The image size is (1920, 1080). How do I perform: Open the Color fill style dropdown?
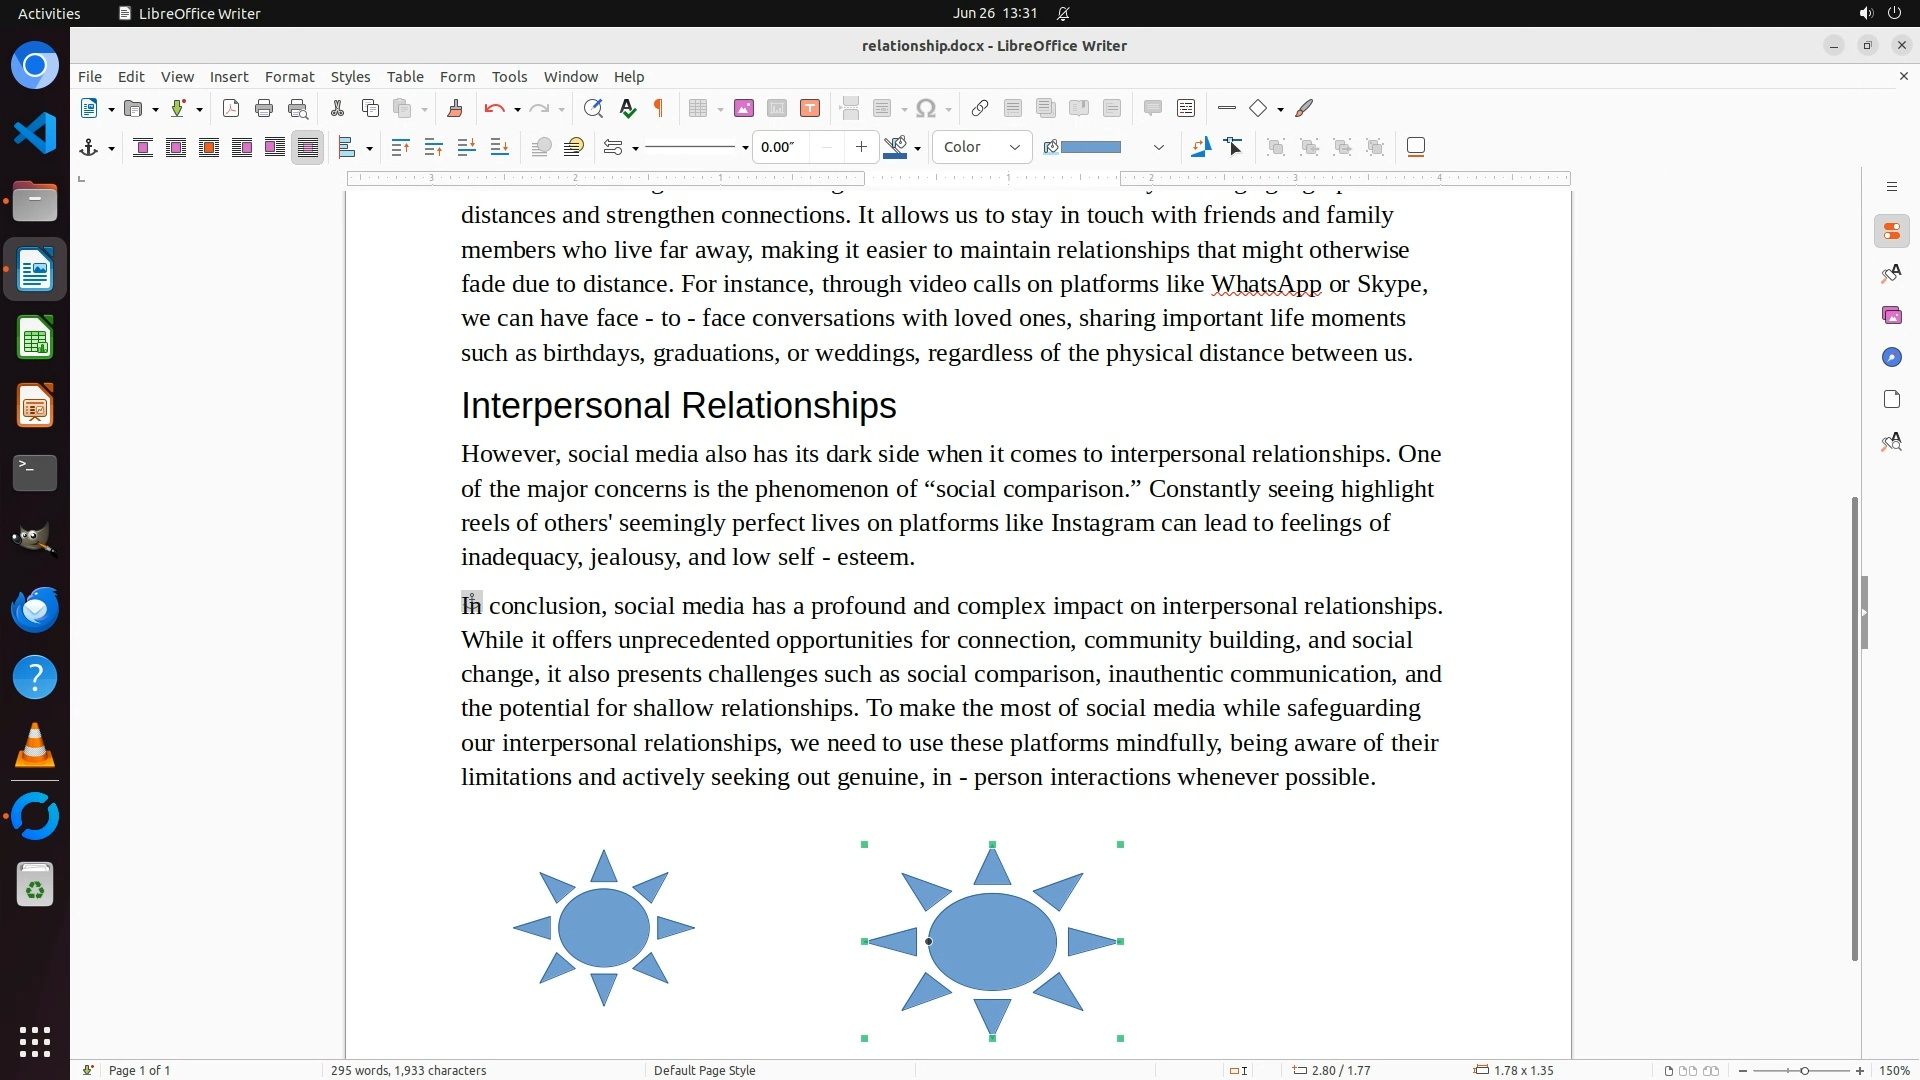coord(982,148)
